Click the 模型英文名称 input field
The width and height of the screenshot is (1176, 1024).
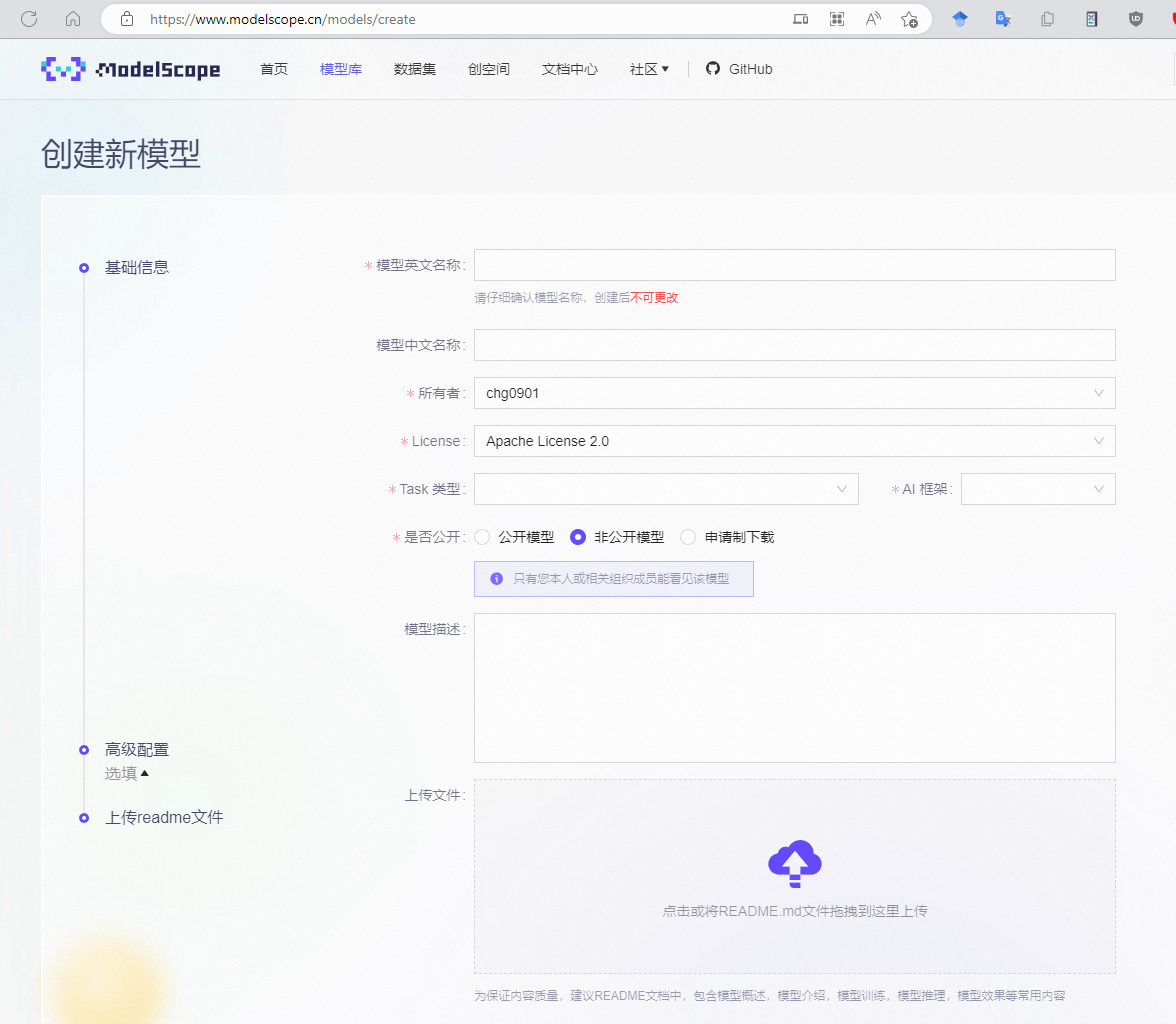click(x=794, y=265)
